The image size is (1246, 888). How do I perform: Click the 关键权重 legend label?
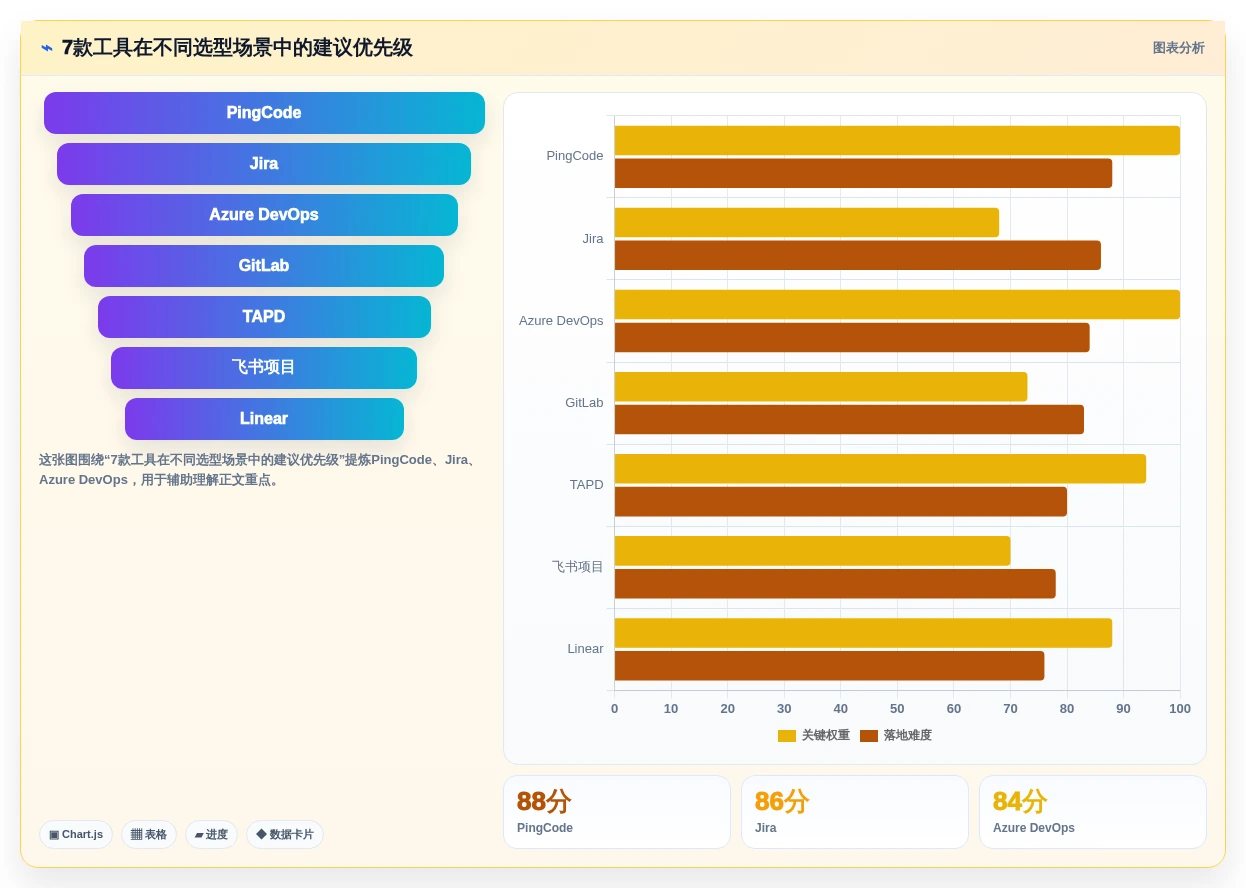pos(826,735)
